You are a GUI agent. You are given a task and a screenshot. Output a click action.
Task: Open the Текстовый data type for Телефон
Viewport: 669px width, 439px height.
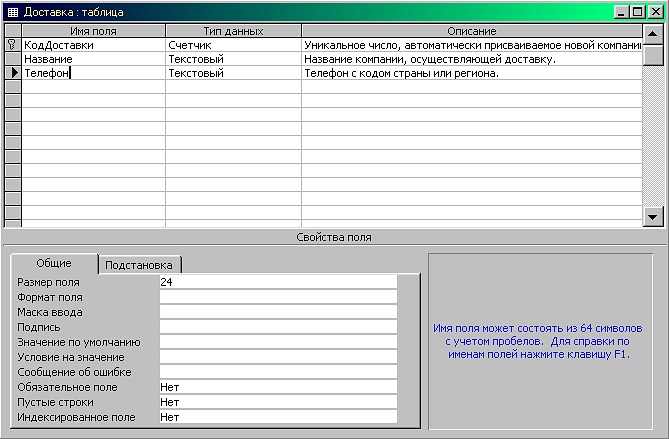pos(233,73)
